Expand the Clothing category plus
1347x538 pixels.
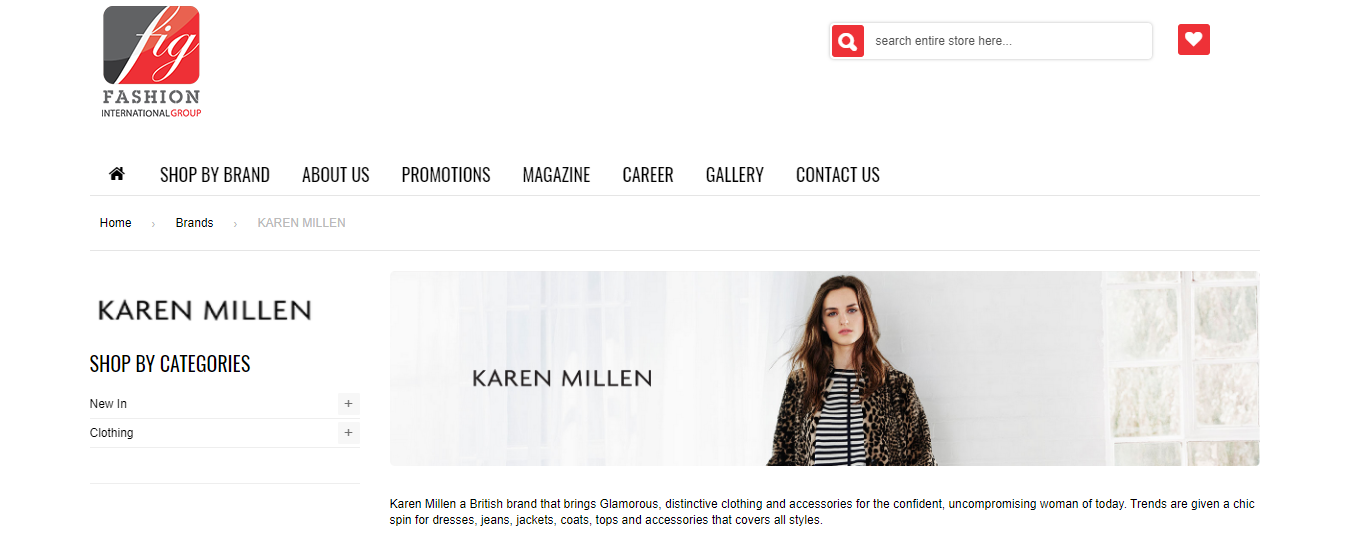coord(348,433)
